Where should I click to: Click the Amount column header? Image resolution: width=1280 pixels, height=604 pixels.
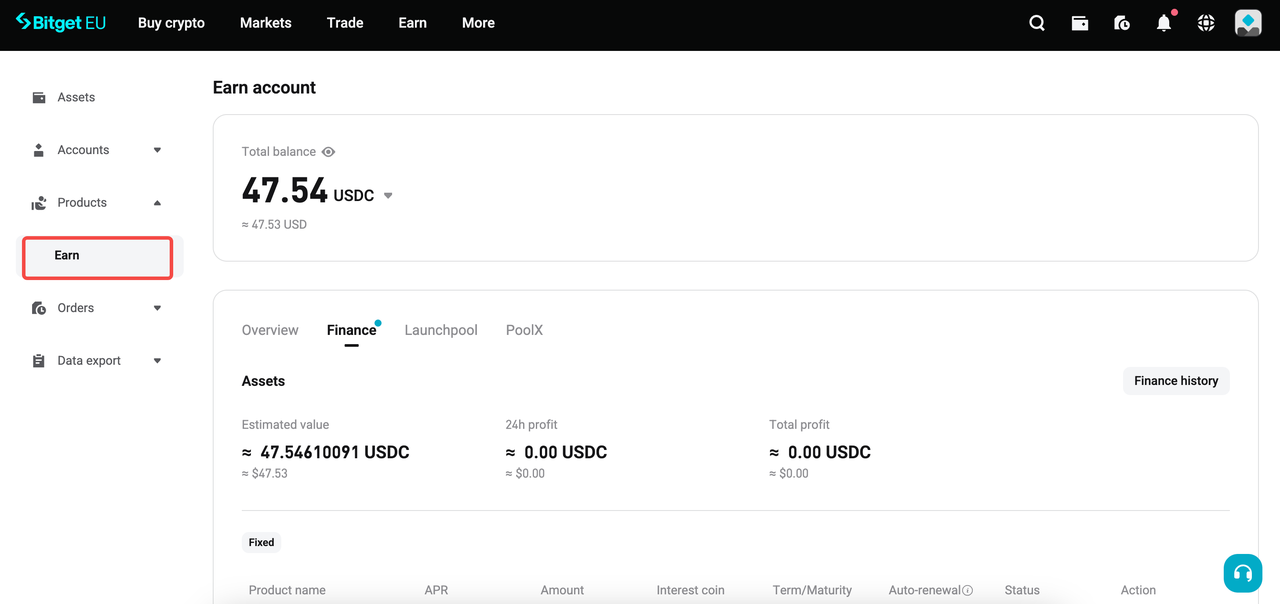click(562, 590)
